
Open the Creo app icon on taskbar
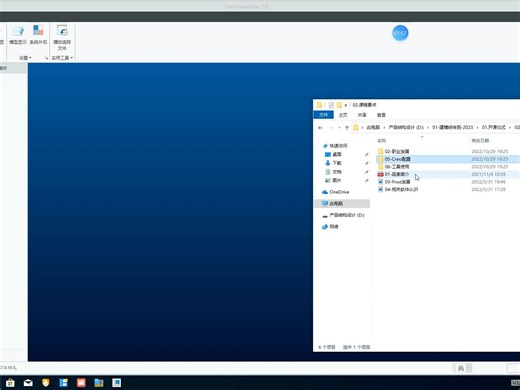click(x=116, y=383)
